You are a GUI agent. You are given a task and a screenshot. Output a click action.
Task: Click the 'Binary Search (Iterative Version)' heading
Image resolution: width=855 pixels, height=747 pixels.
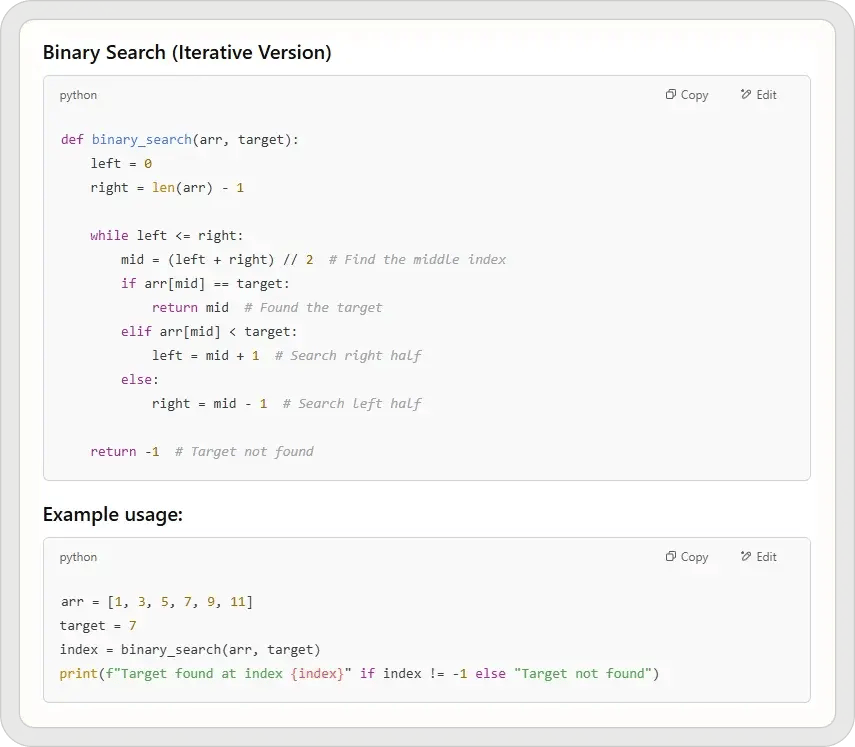point(187,52)
